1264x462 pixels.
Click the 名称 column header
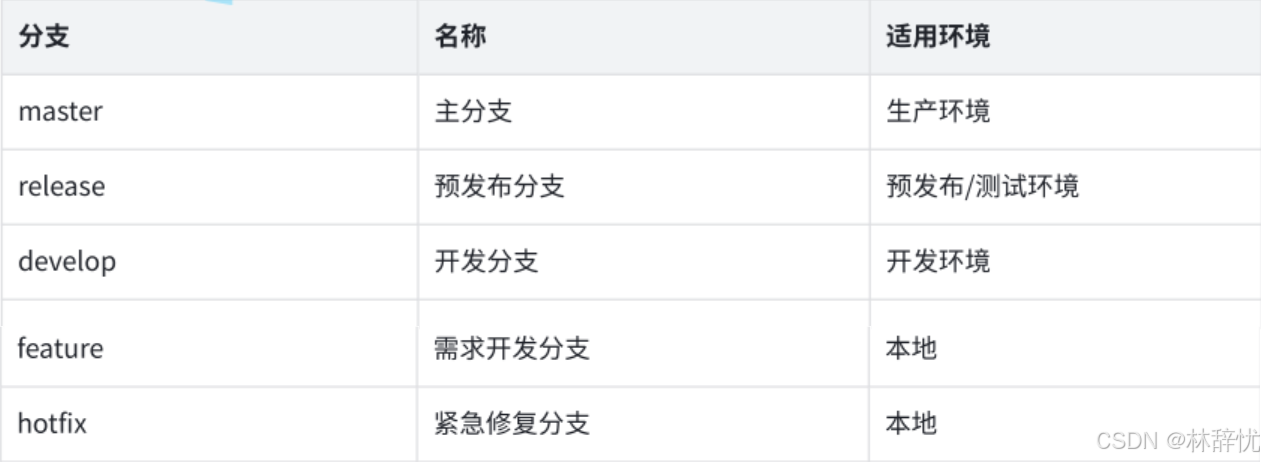[x=460, y=38]
